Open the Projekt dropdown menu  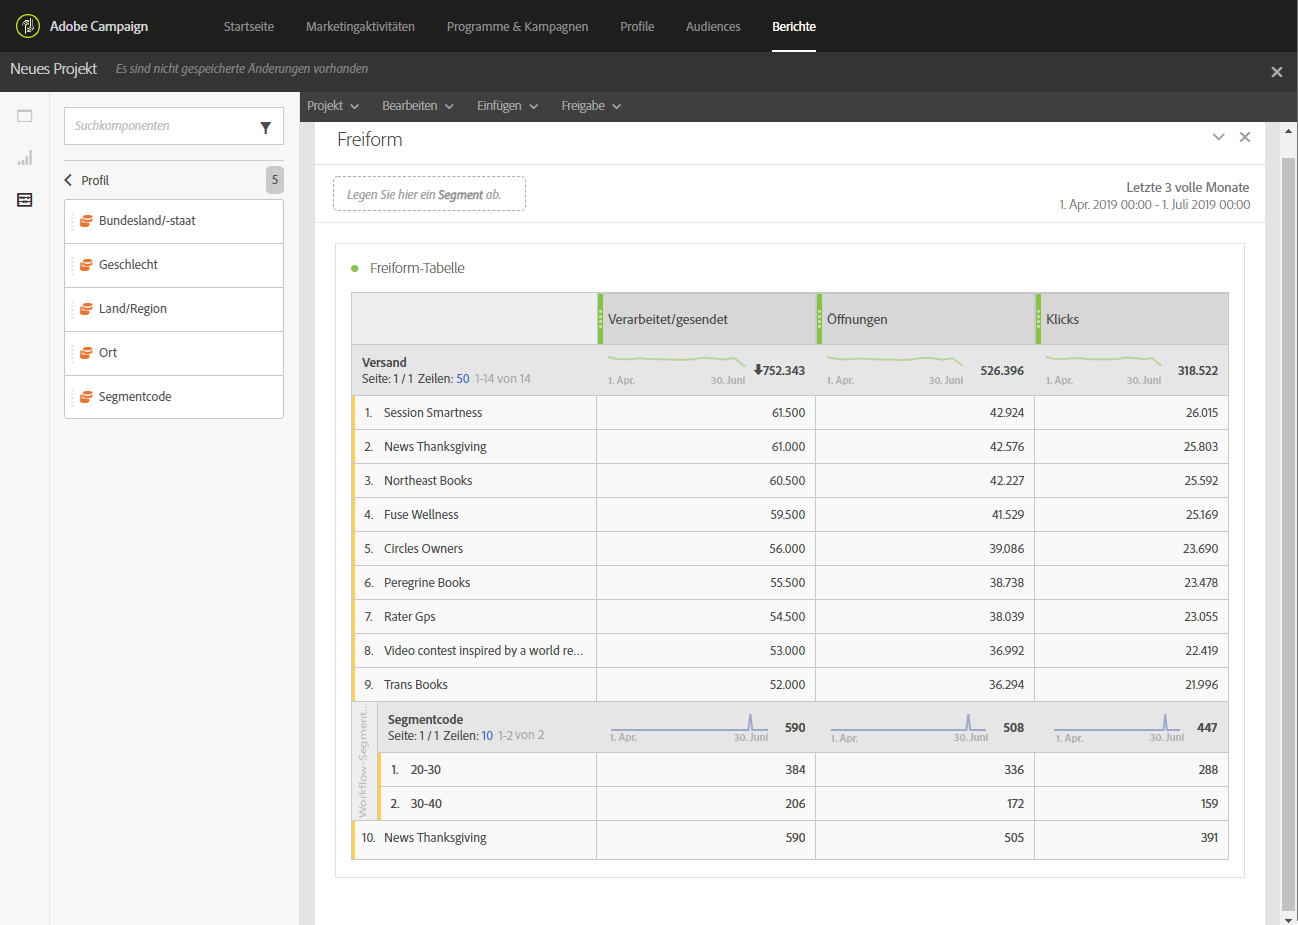pyautogui.click(x=333, y=106)
